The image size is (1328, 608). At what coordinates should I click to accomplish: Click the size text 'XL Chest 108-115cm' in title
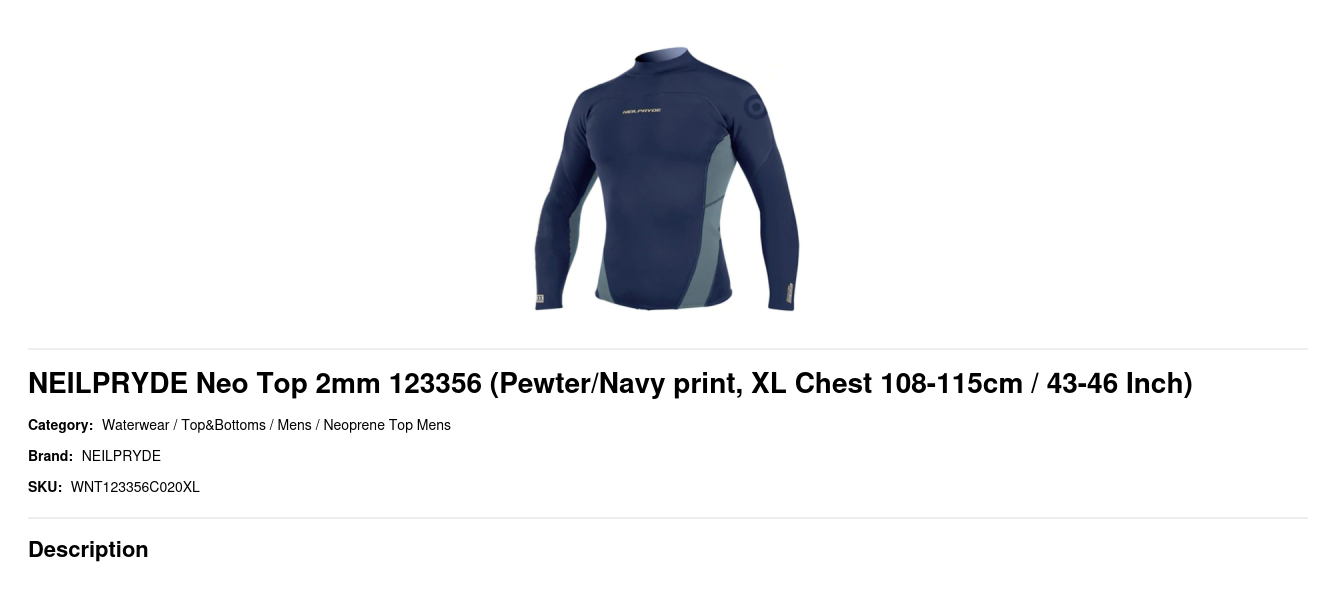point(887,383)
